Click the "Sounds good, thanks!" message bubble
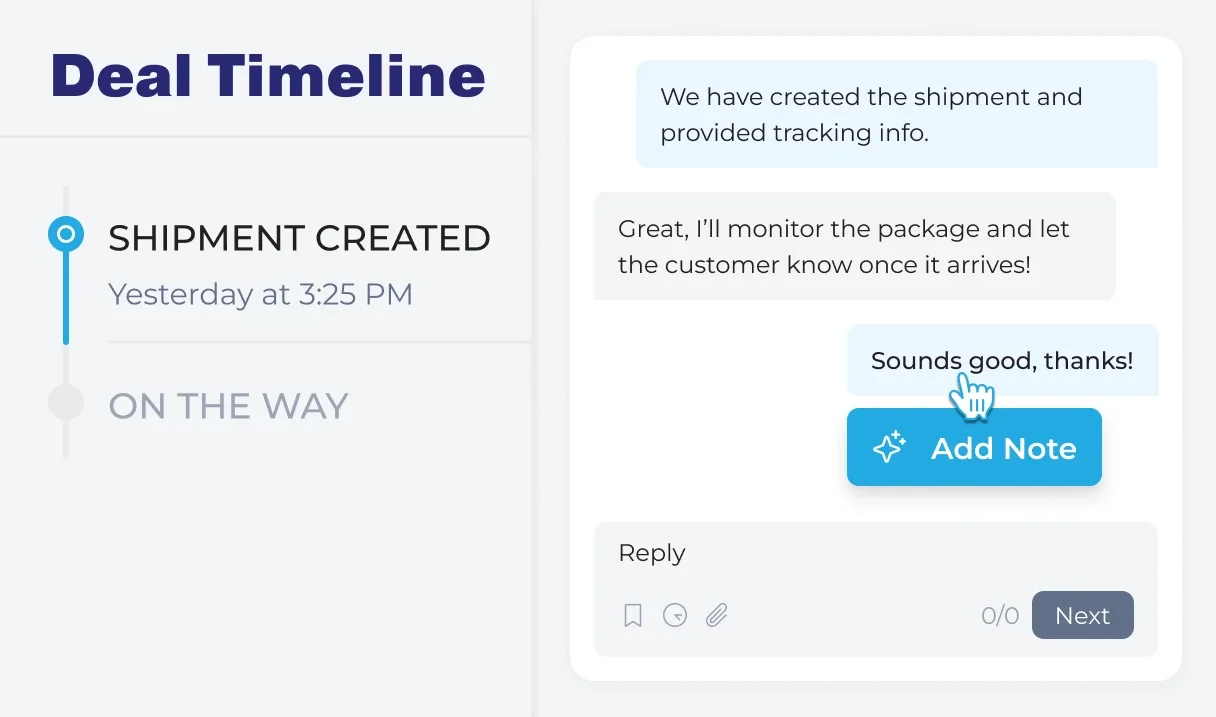 (1002, 360)
